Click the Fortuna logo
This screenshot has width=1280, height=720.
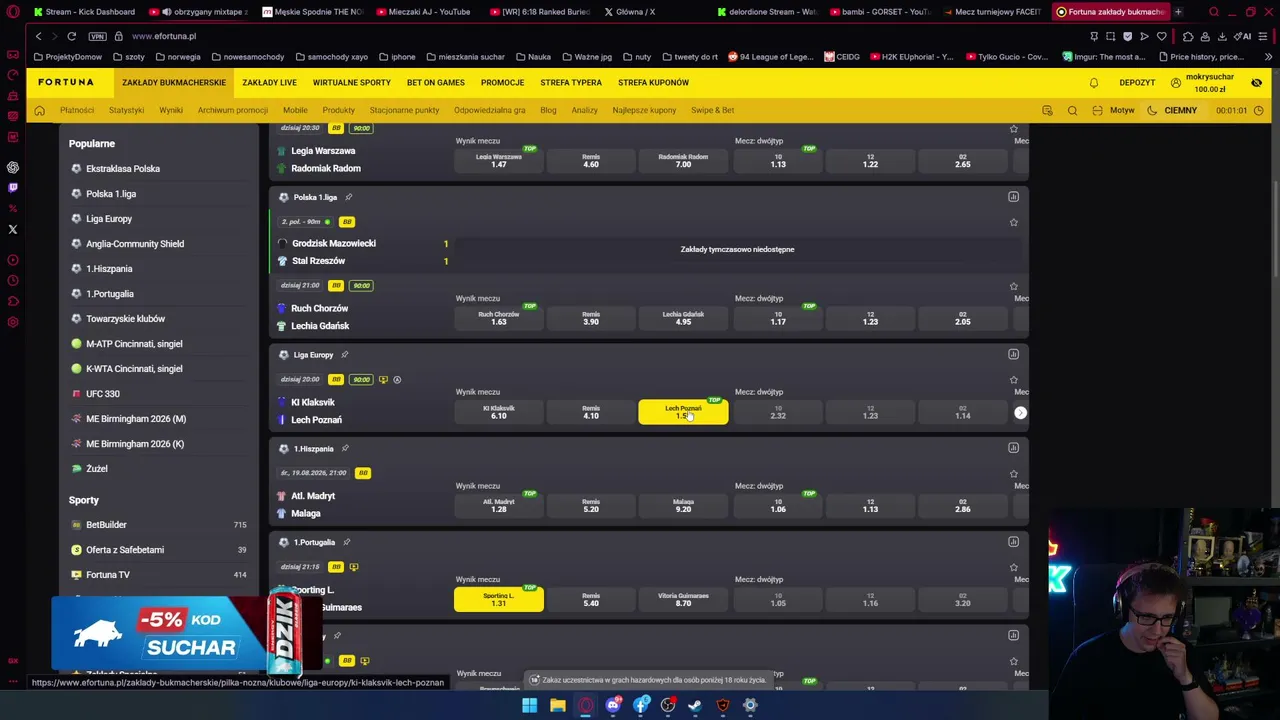pos(66,82)
